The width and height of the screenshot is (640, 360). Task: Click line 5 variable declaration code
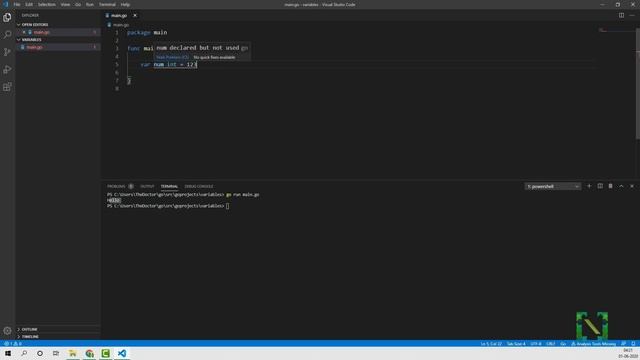[169, 64]
